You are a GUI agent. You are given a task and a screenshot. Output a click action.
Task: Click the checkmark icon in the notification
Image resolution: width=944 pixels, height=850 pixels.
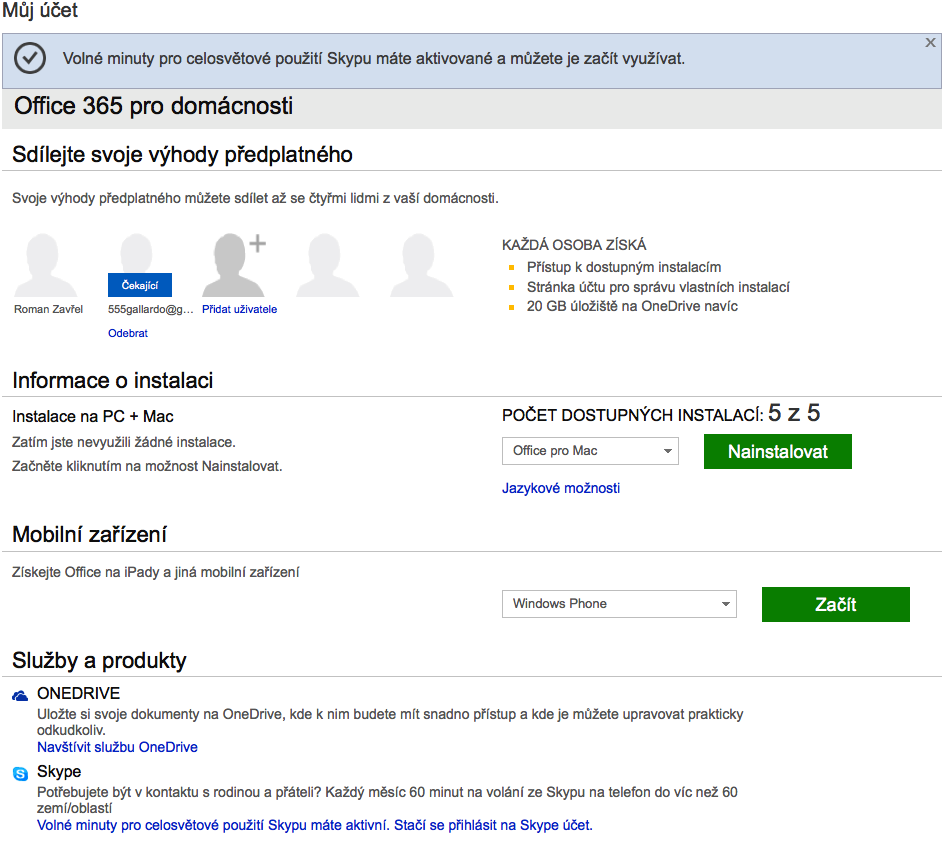click(x=30, y=58)
